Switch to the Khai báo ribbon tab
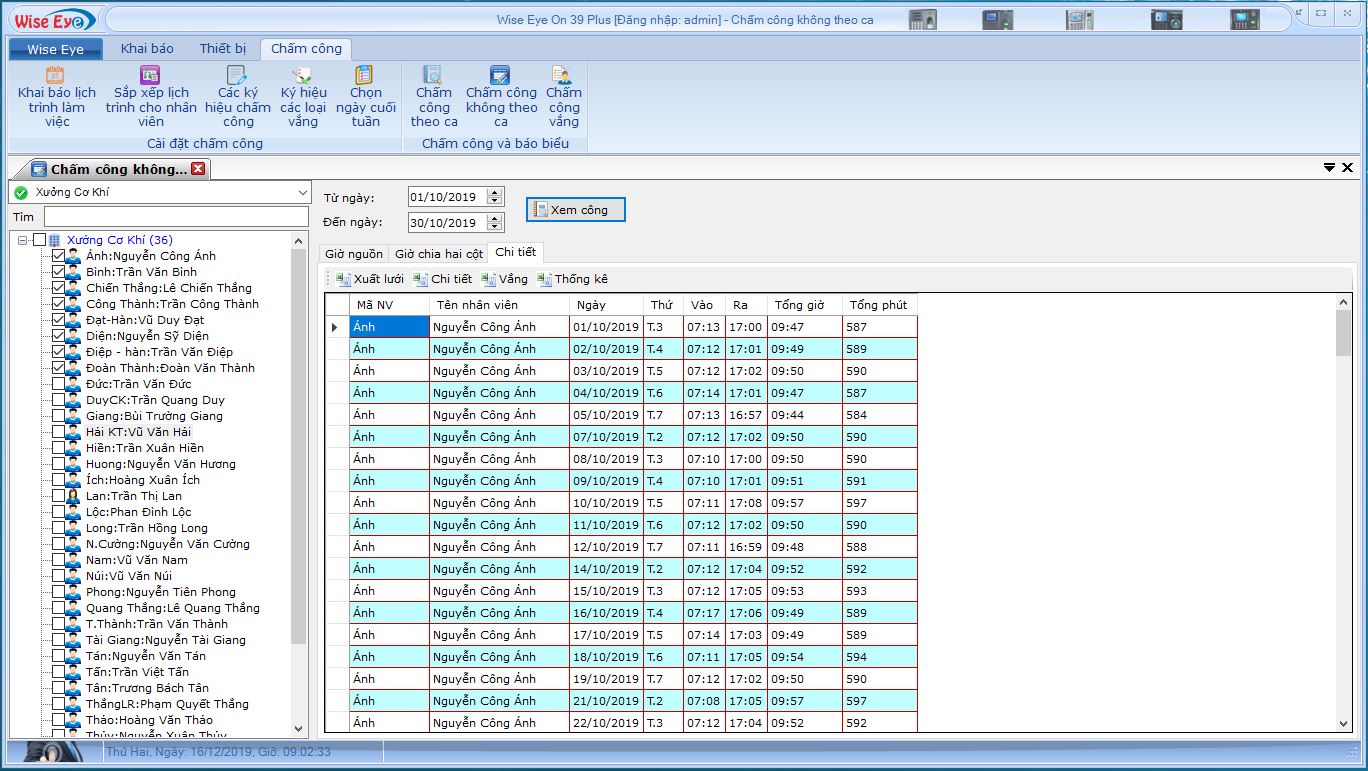The image size is (1368, 771). tap(147, 48)
